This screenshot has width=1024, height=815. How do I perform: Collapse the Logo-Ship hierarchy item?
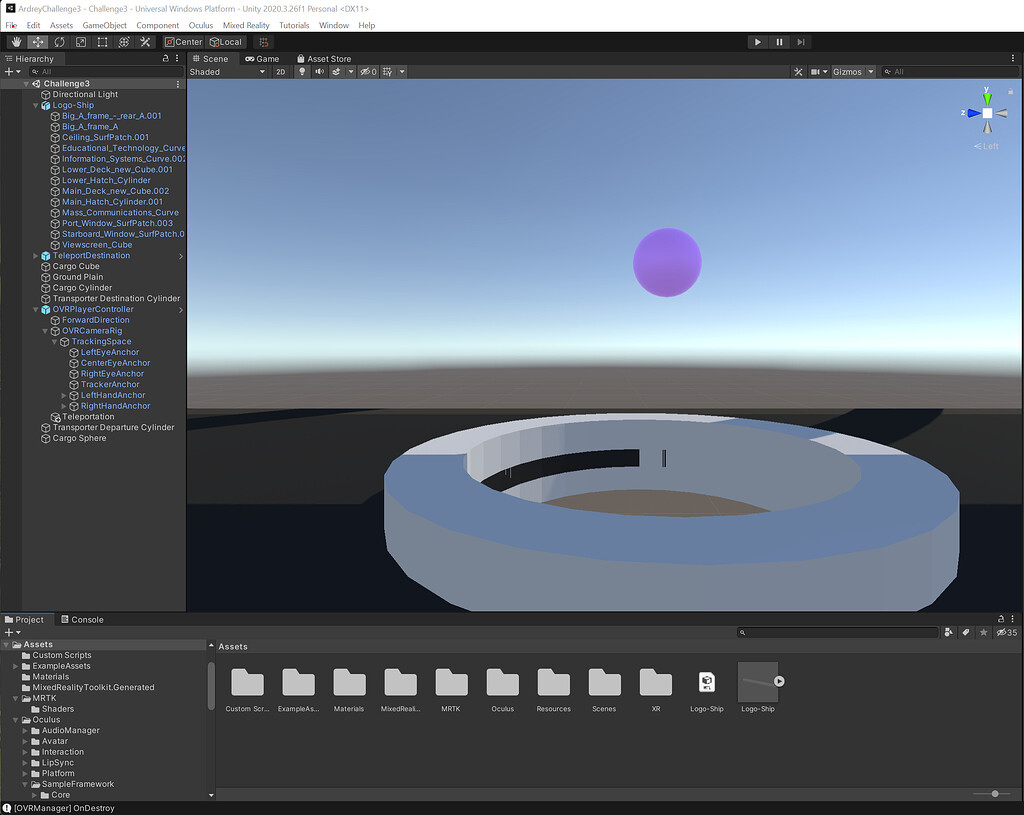(x=35, y=104)
